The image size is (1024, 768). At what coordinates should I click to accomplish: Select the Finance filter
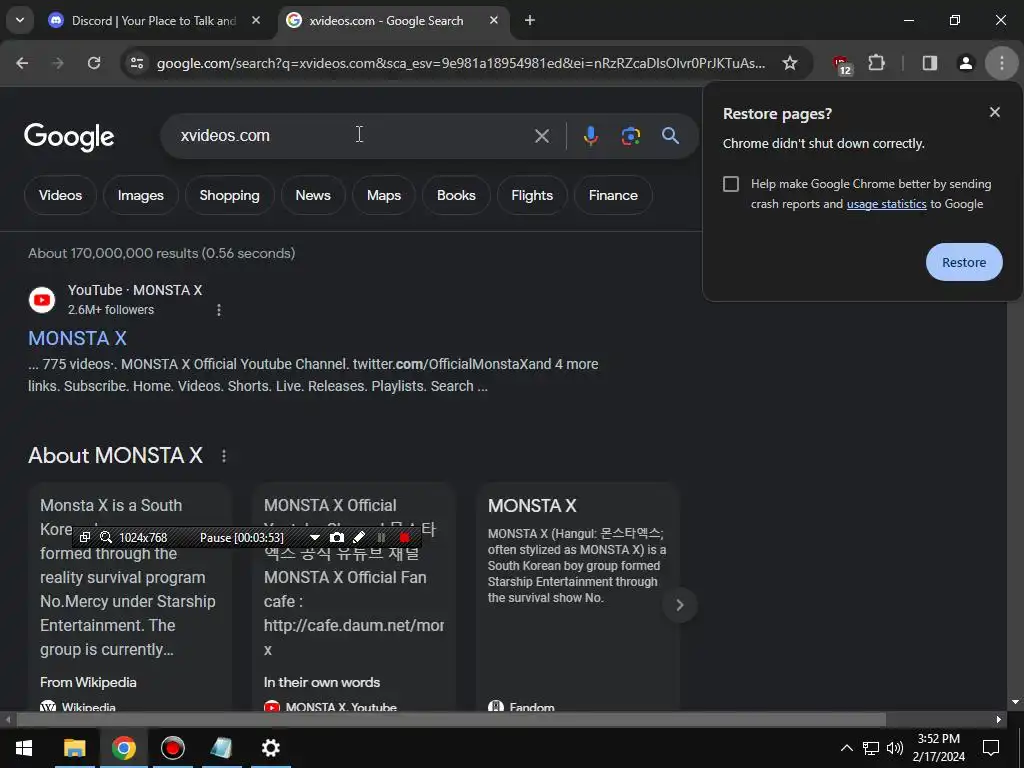point(613,195)
